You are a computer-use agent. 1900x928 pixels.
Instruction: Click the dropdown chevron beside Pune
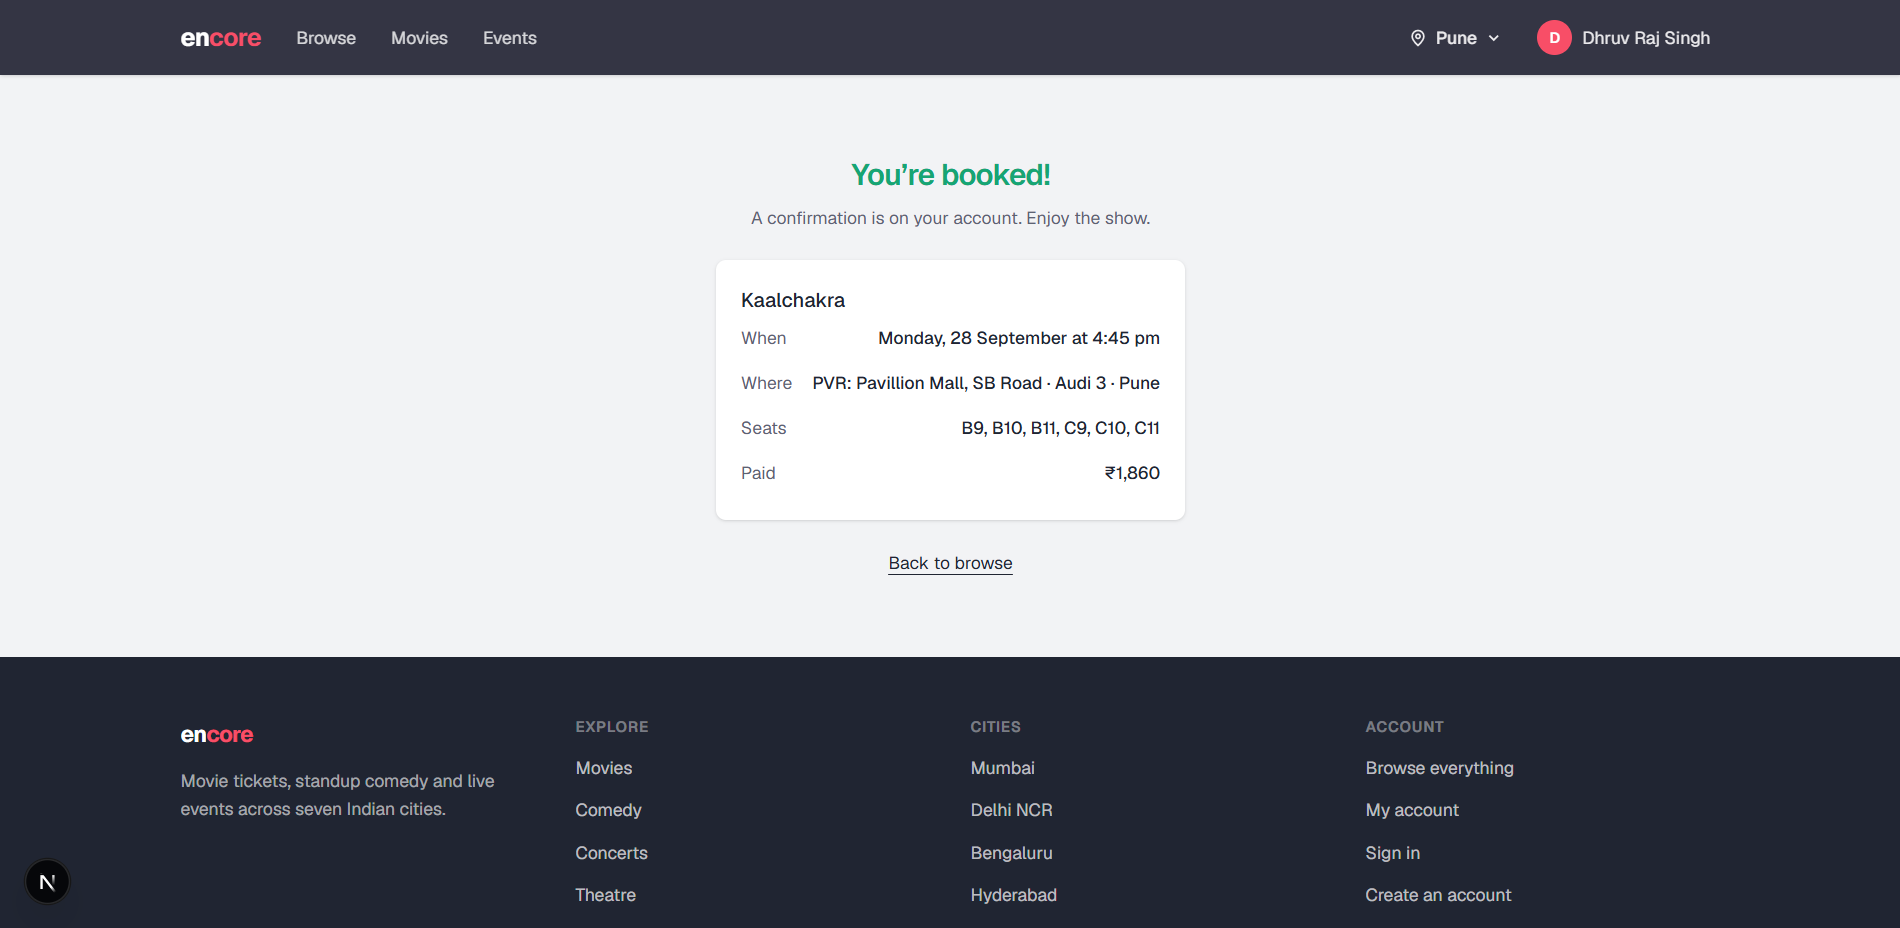(1494, 38)
